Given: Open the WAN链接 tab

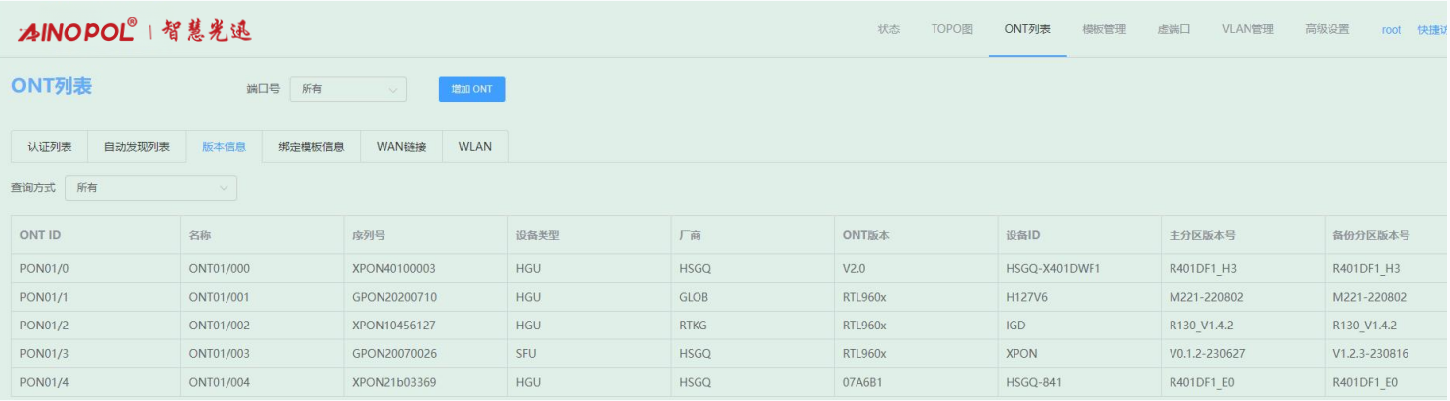Looking at the screenshot, I should (x=401, y=147).
